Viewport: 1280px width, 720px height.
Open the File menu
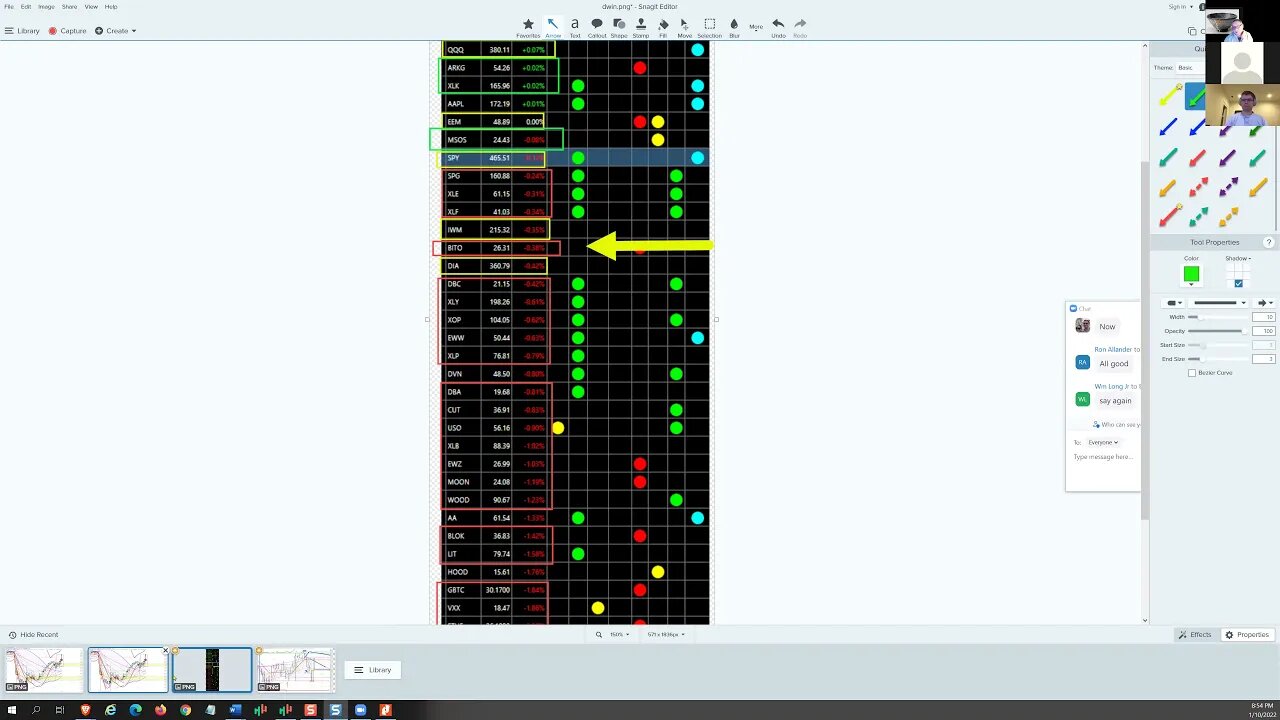point(9,7)
